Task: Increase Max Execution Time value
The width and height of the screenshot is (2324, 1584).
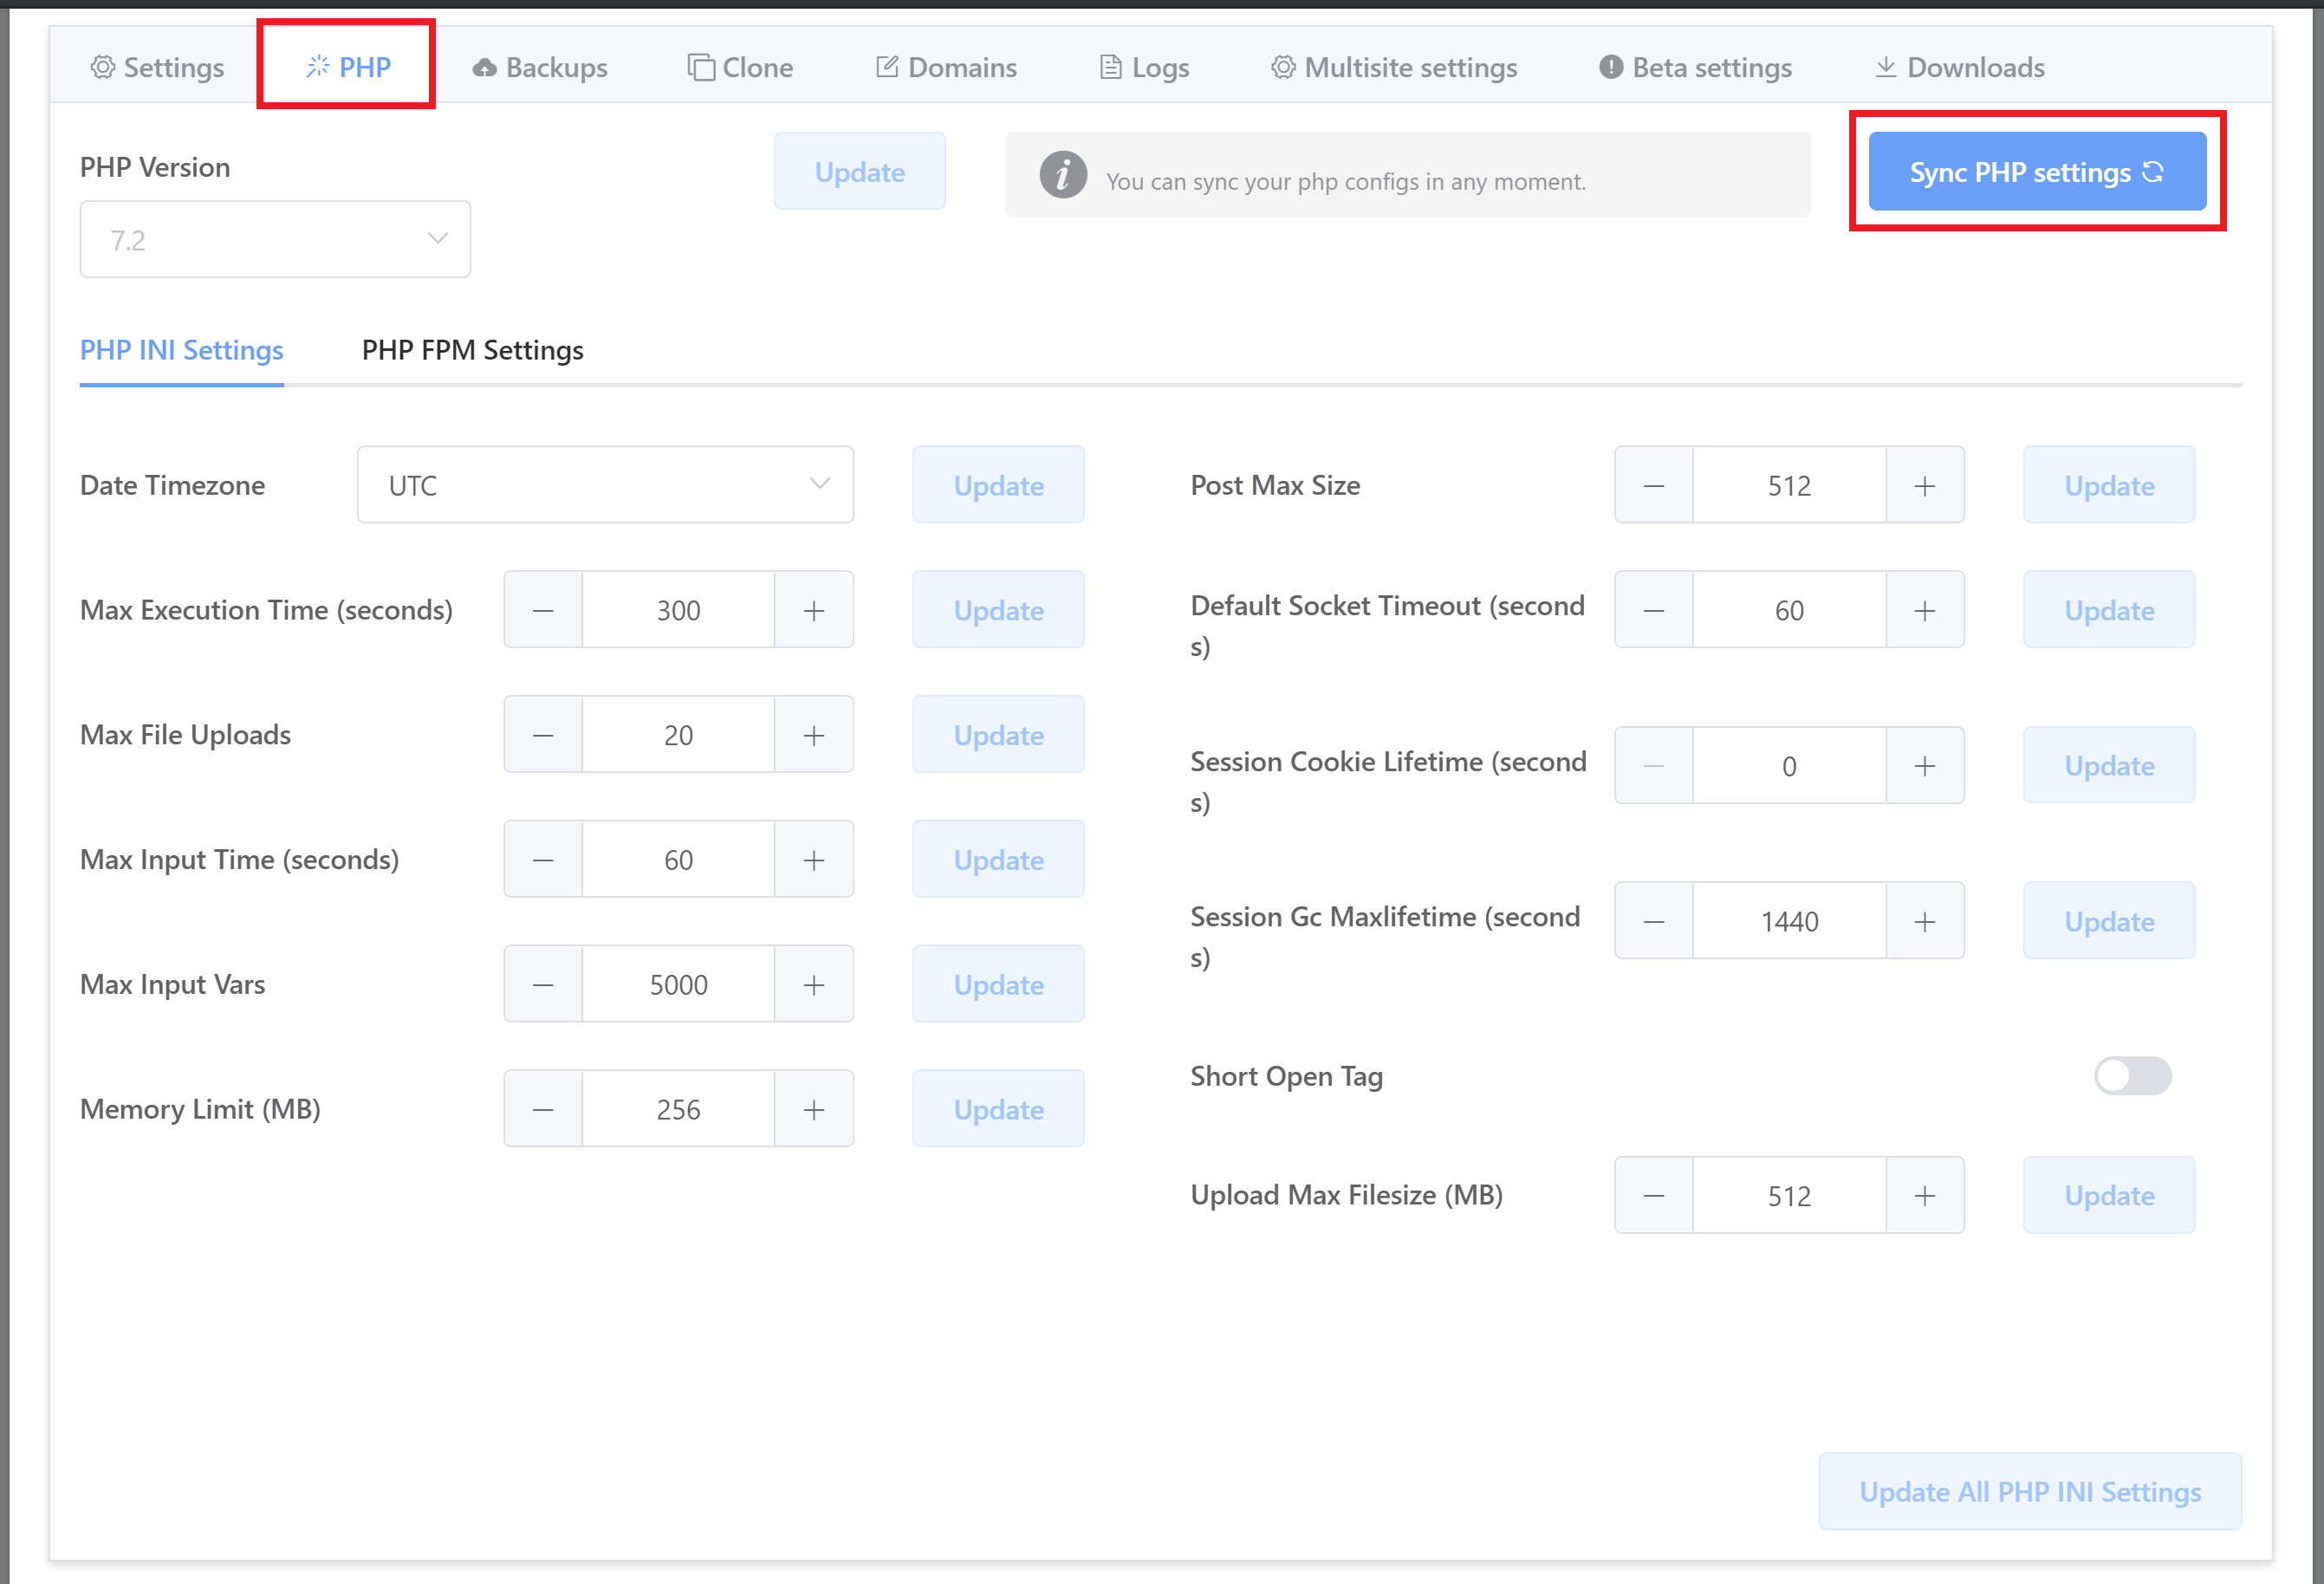Action: click(814, 610)
